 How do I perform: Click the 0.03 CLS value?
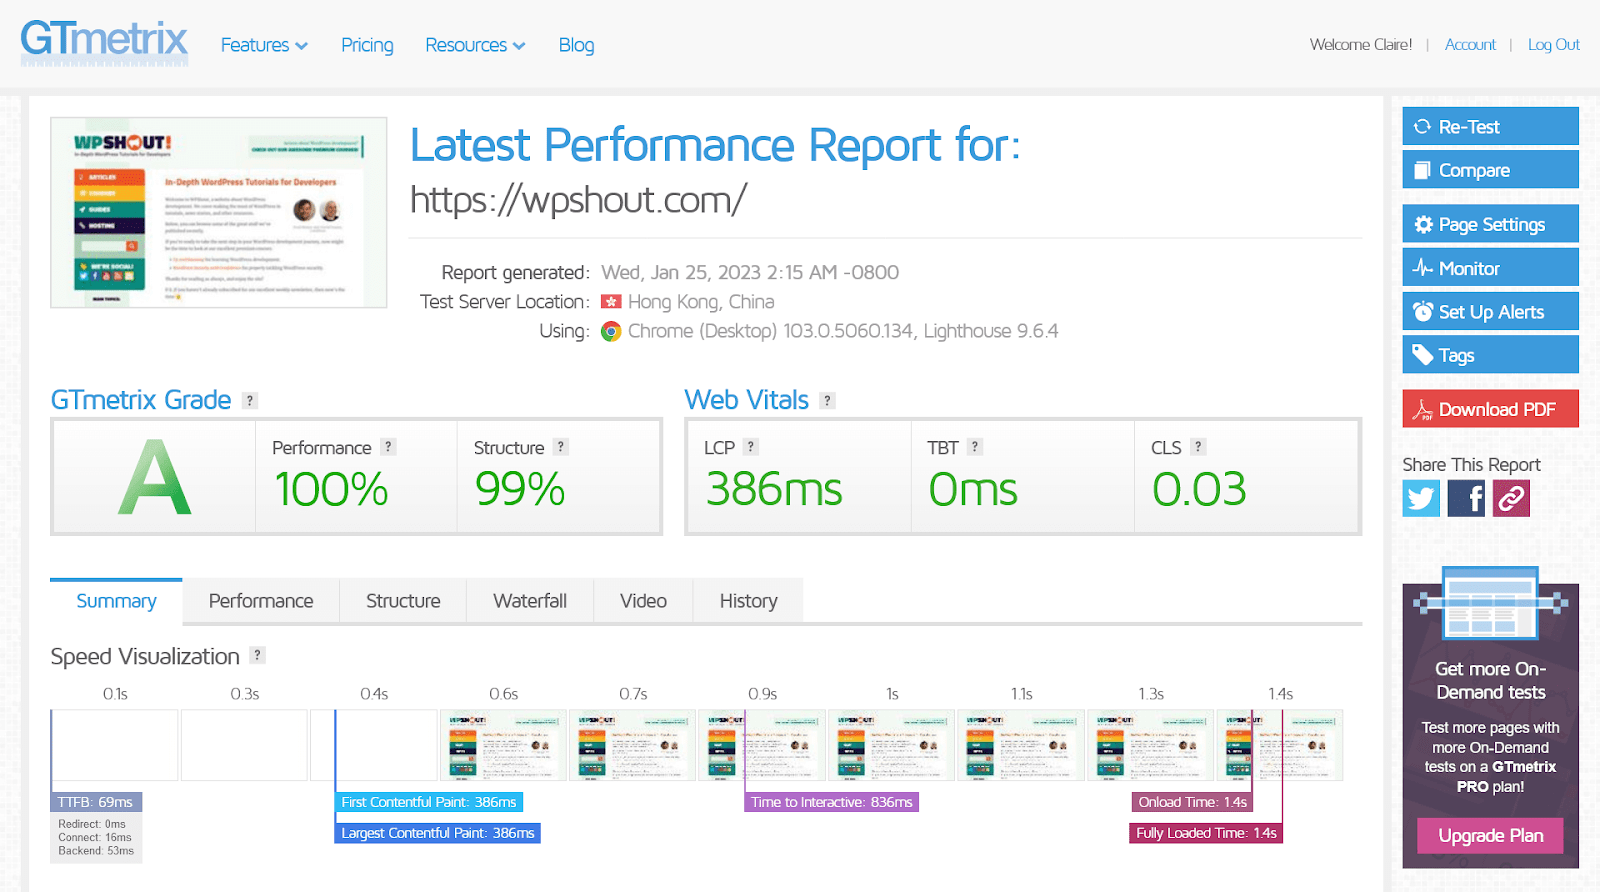pos(1199,489)
